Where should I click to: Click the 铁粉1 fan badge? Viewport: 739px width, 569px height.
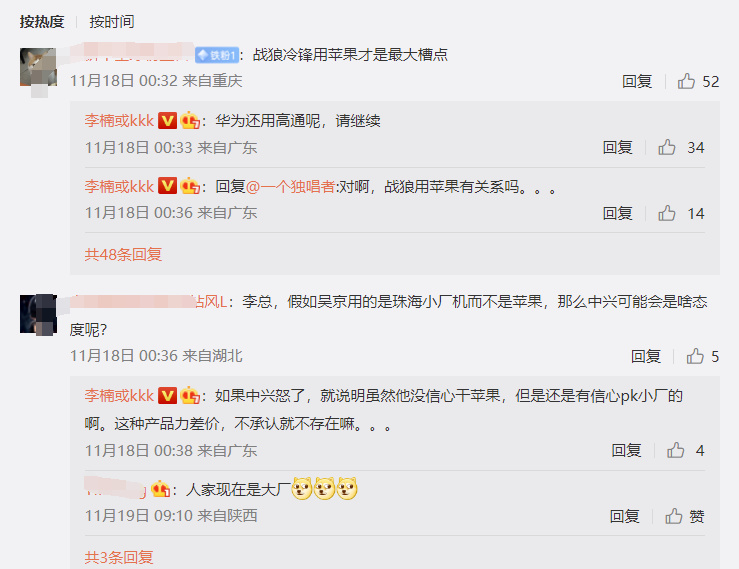(x=217, y=55)
